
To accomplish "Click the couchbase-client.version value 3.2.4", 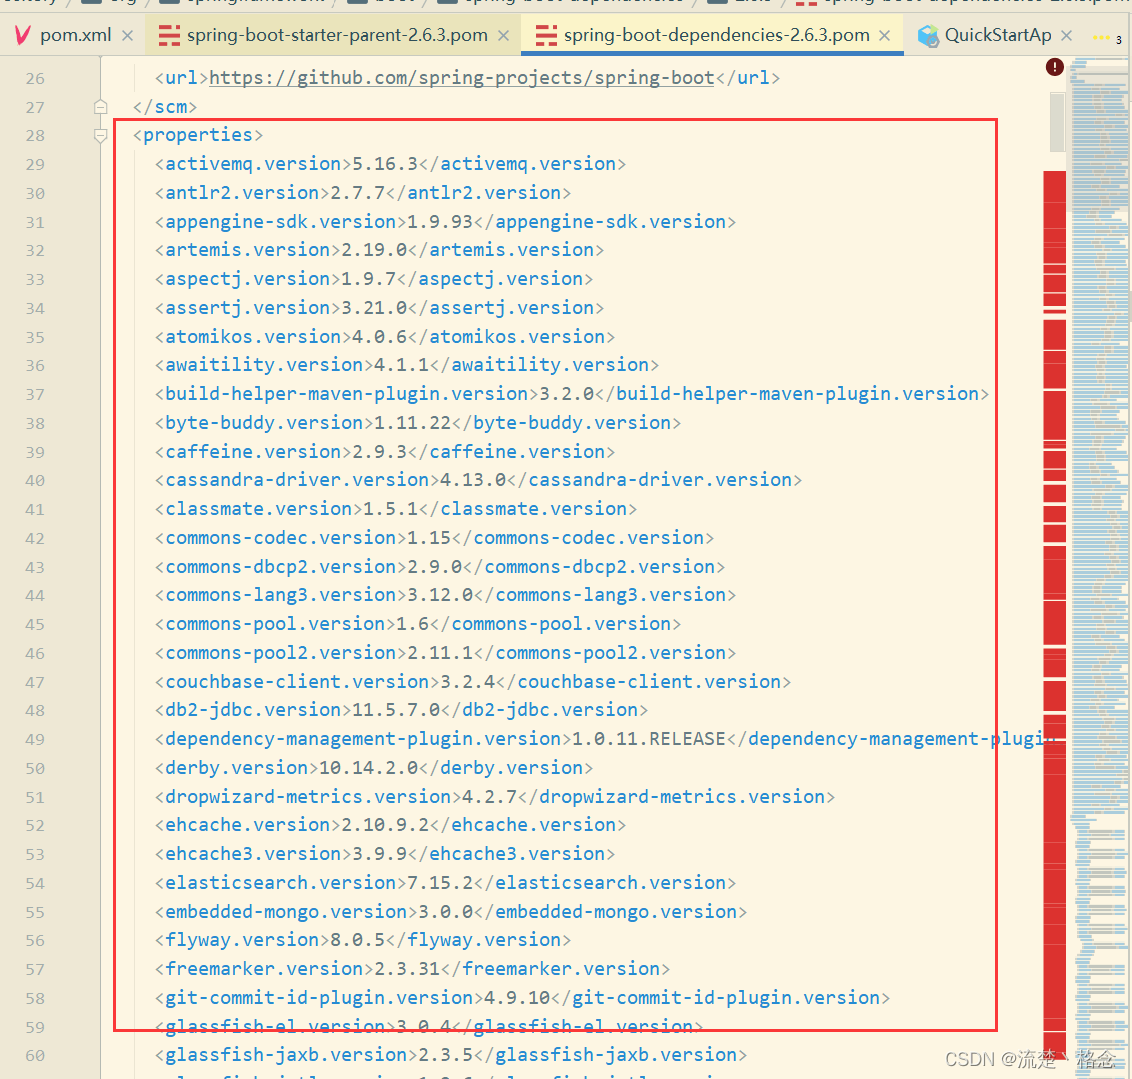I will click(467, 681).
